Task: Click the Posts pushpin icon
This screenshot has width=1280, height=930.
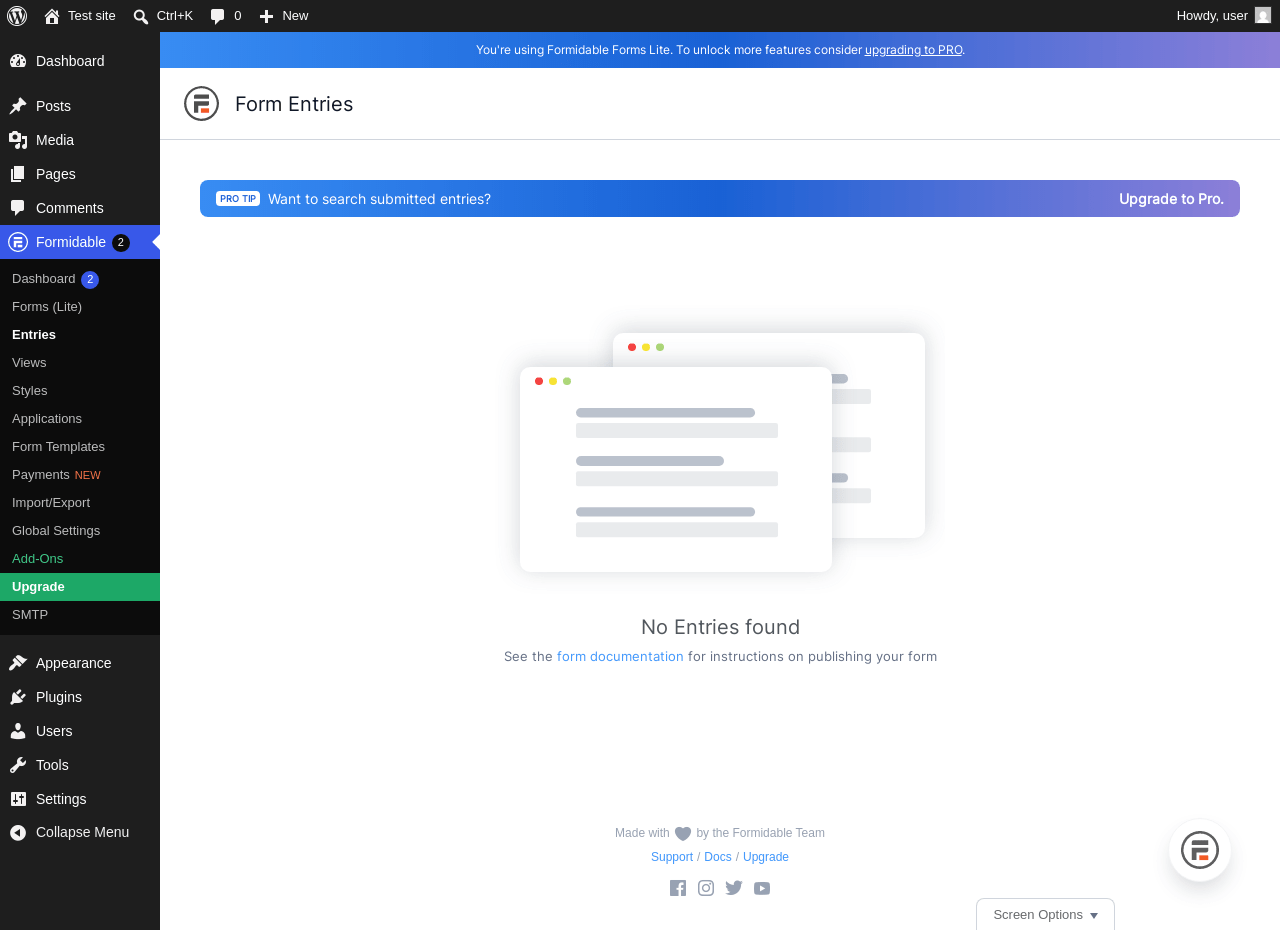Action: point(18,106)
